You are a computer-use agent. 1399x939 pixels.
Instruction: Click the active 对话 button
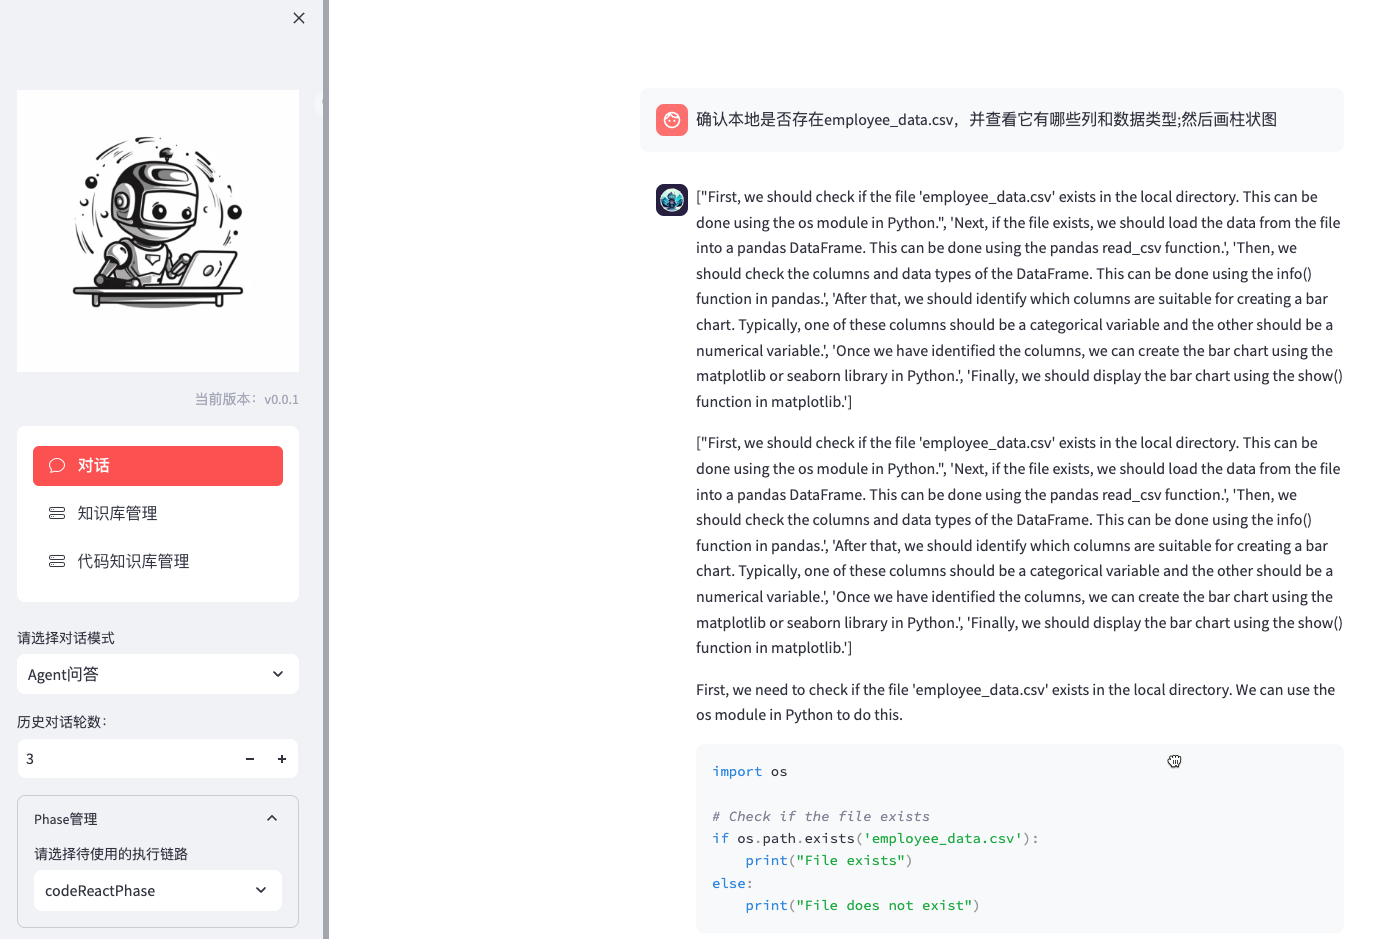pos(157,464)
